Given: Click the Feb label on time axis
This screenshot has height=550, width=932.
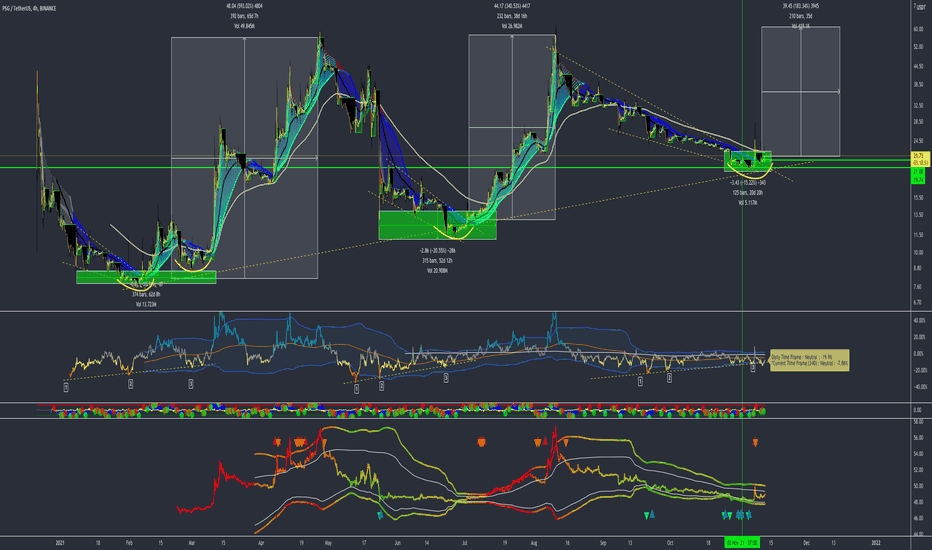Looking at the screenshot, I should pyautogui.click(x=129, y=543).
